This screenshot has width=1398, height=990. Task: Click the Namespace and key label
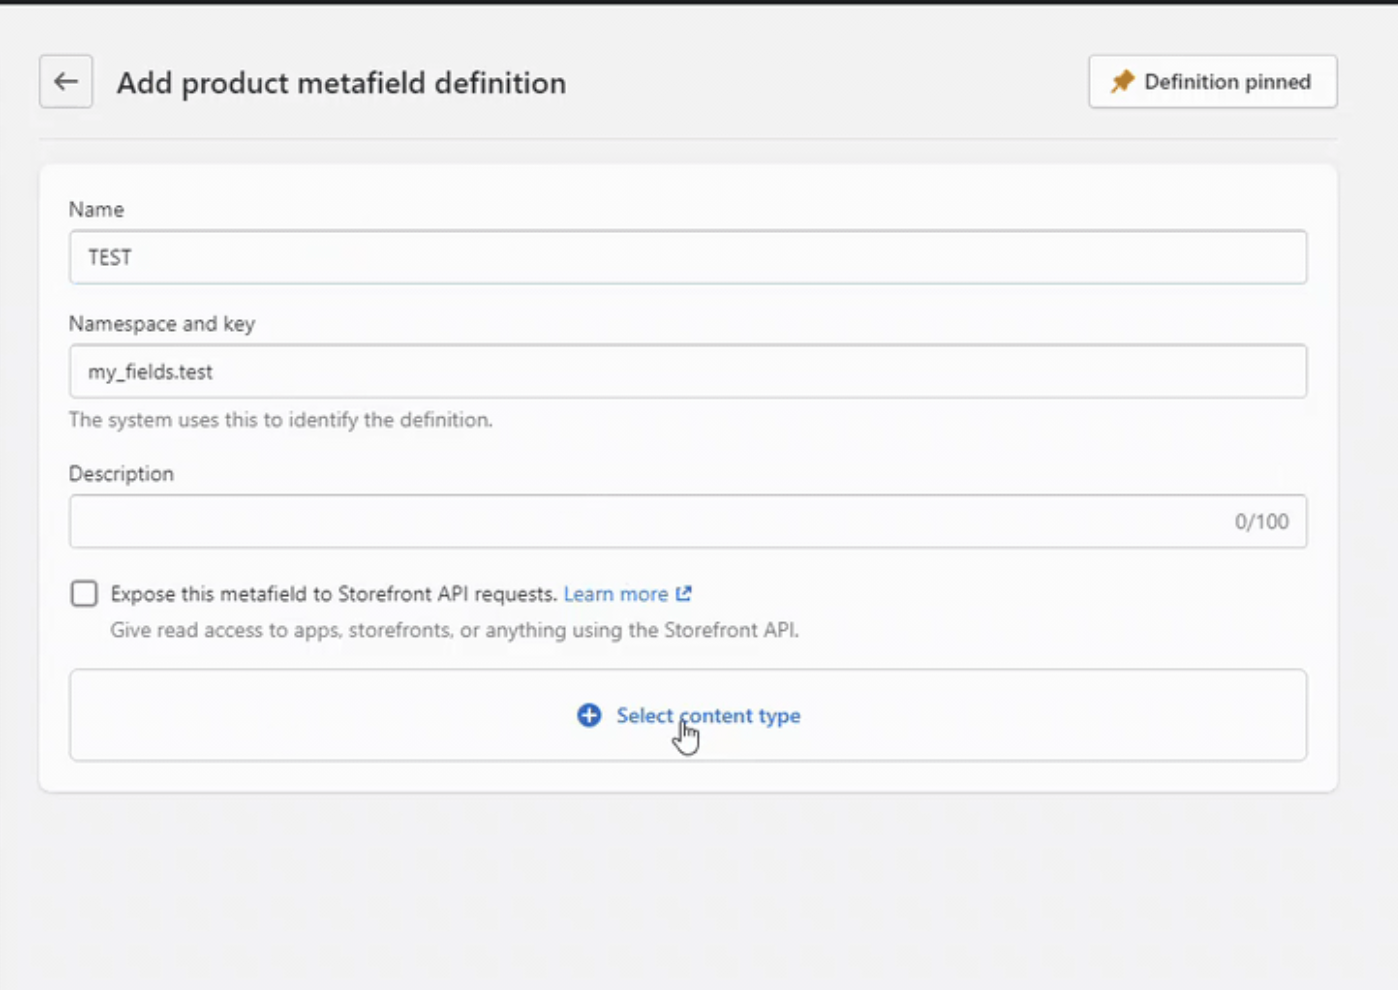[x=162, y=323]
